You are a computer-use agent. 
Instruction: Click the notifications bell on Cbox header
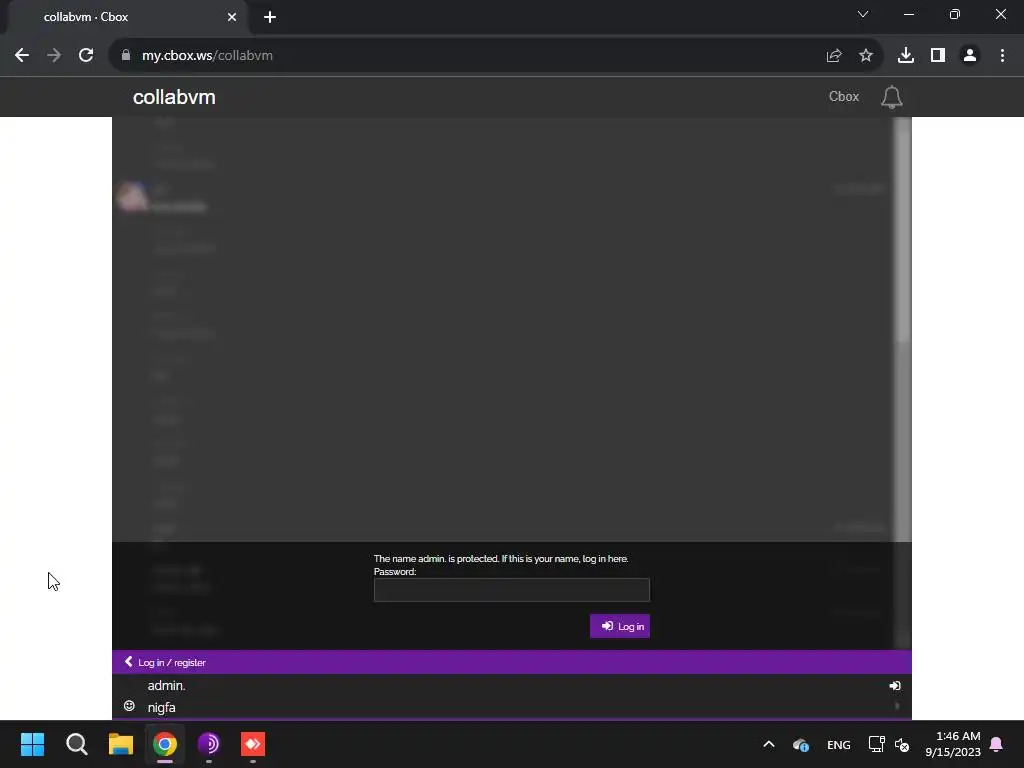click(x=891, y=97)
